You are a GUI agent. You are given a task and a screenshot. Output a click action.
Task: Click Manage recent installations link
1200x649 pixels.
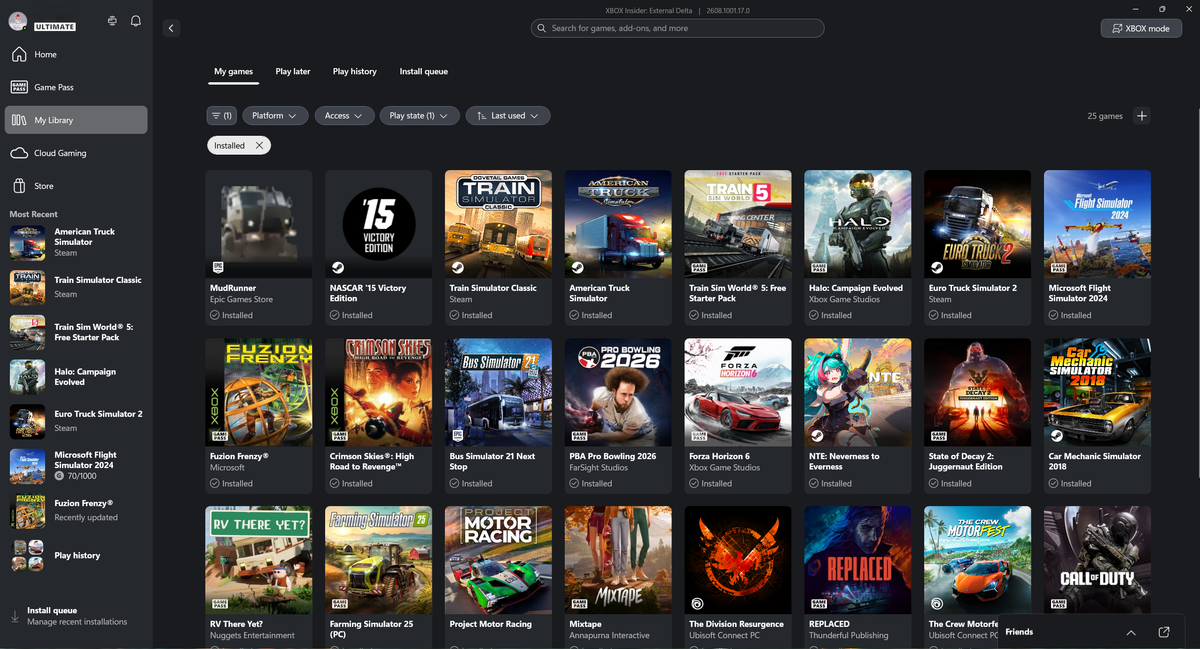click(77, 622)
